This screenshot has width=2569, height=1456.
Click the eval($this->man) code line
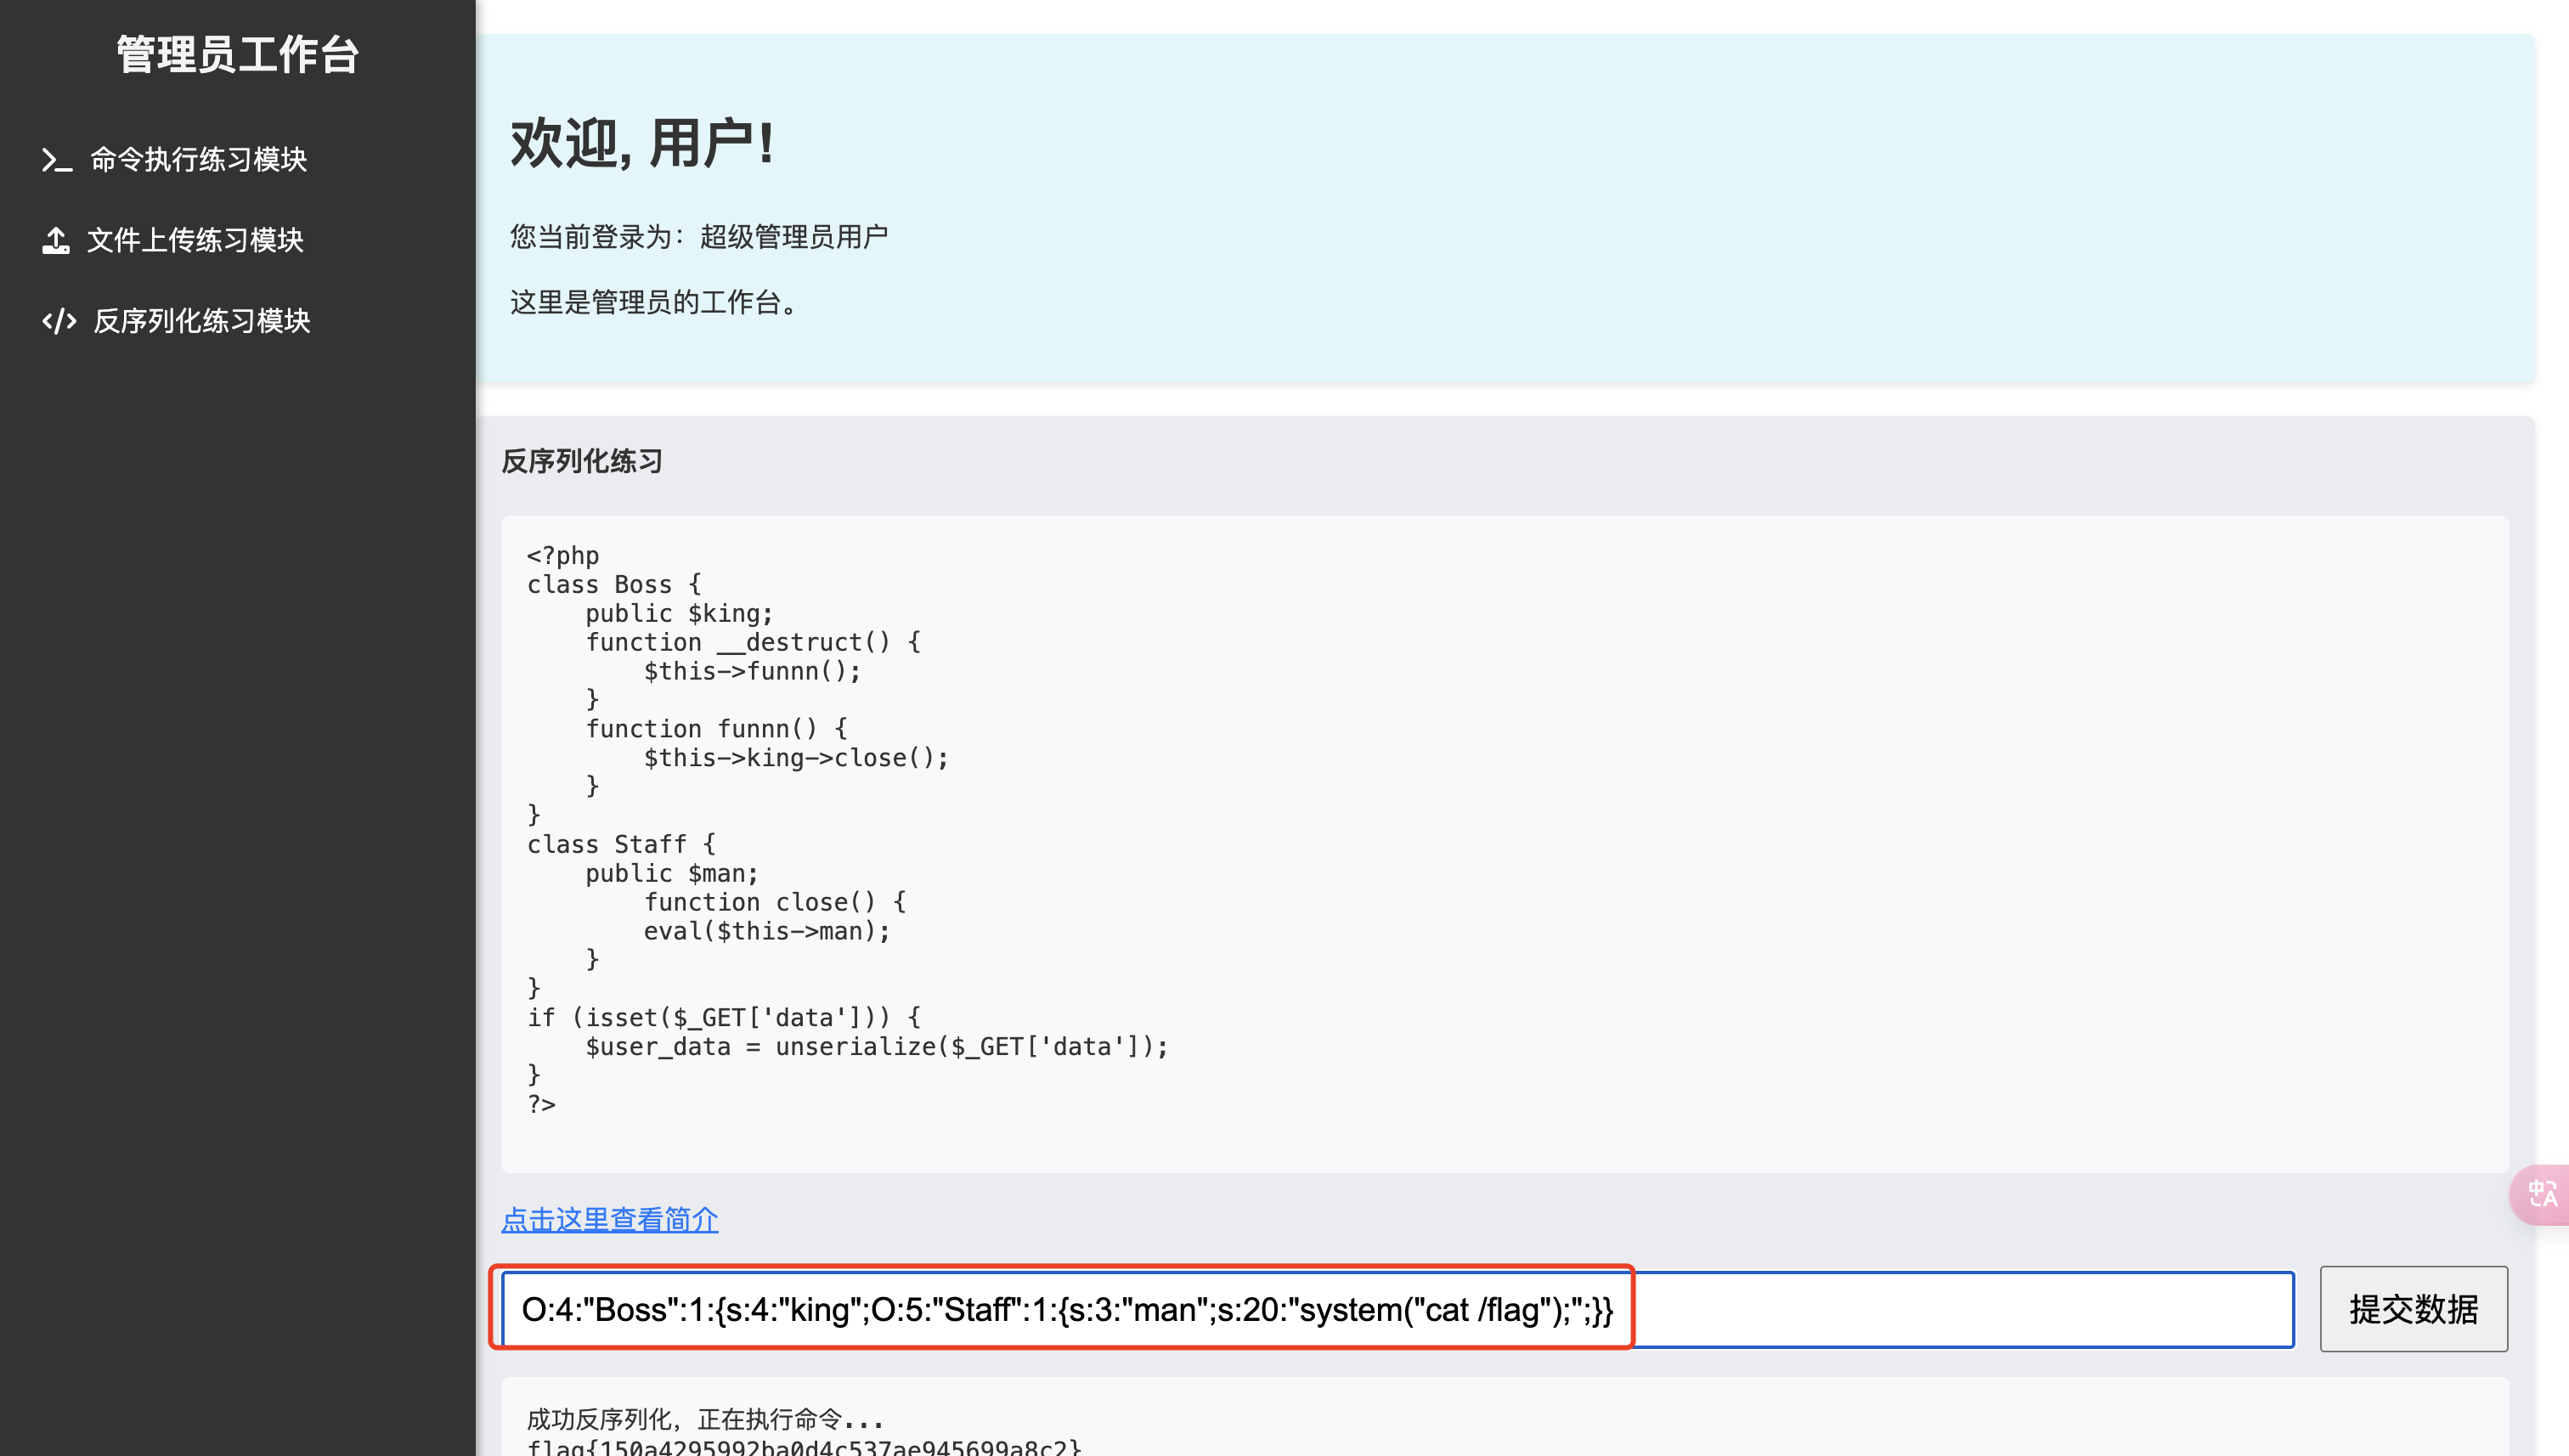(766, 931)
